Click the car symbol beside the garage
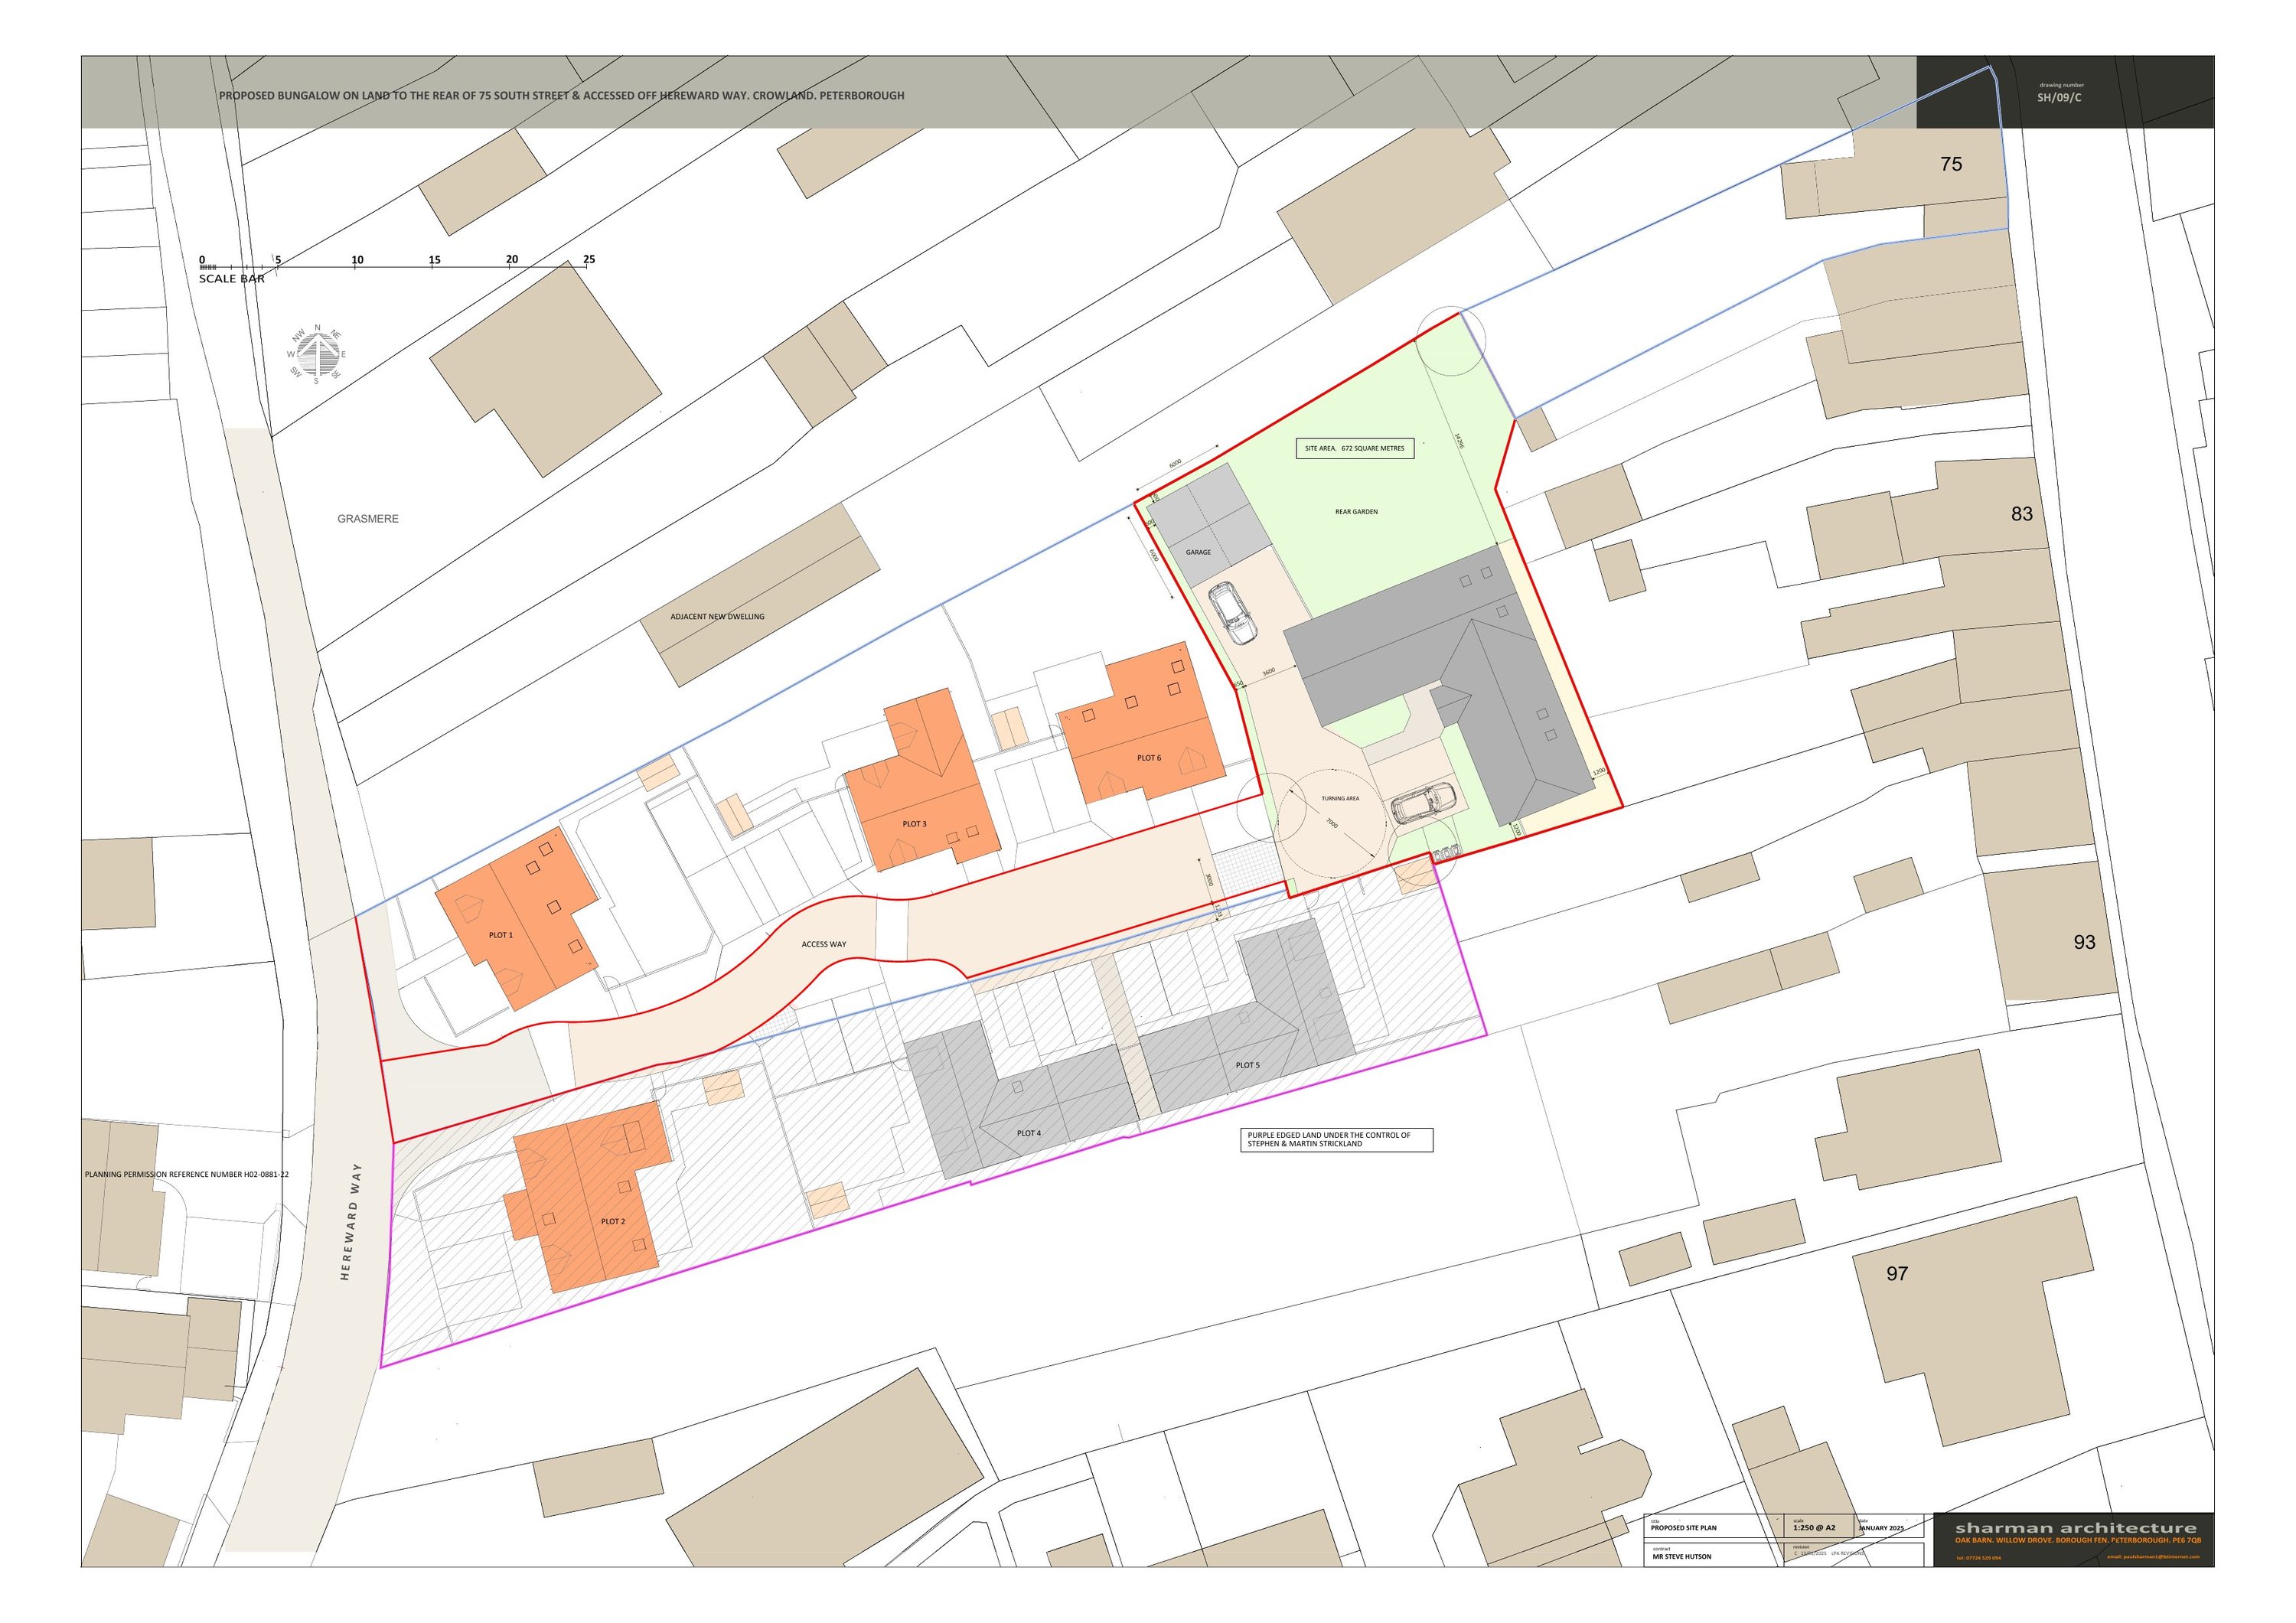2296x1623 pixels. [1232, 614]
